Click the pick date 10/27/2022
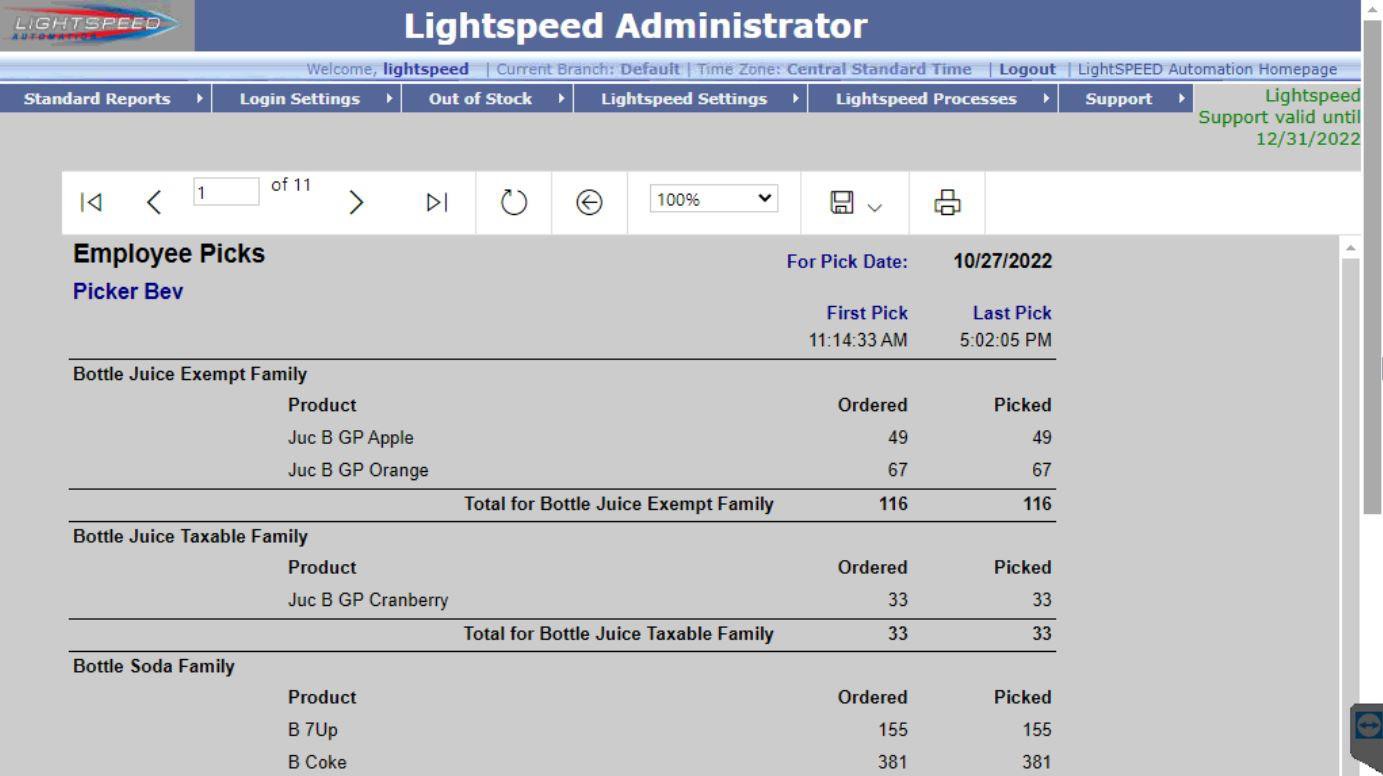1383x776 pixels. (1003, 262)
